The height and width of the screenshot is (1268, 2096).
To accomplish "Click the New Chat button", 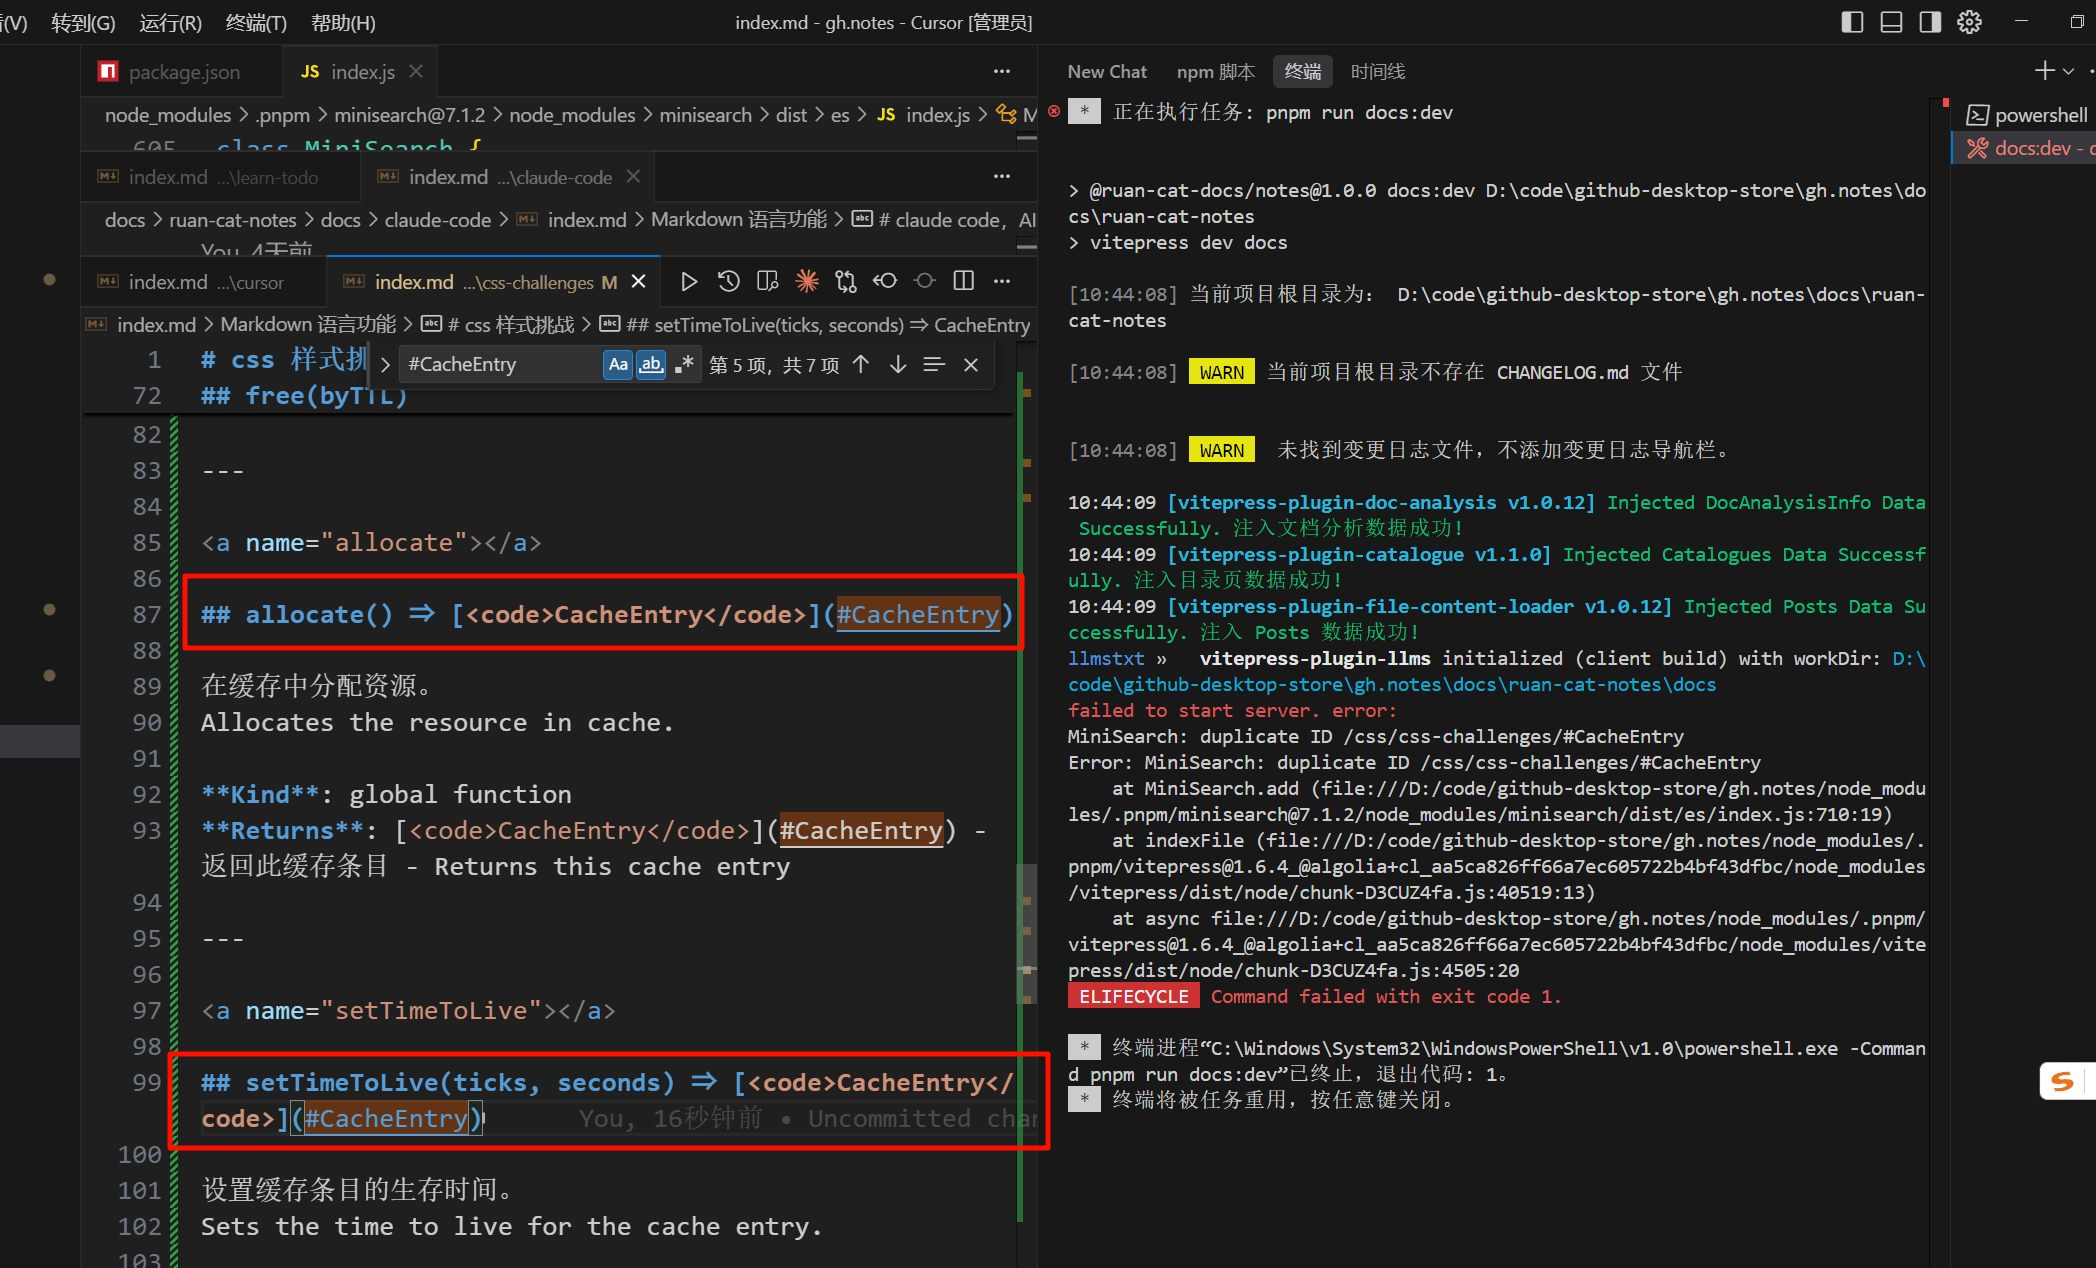I will (1106, 72).
